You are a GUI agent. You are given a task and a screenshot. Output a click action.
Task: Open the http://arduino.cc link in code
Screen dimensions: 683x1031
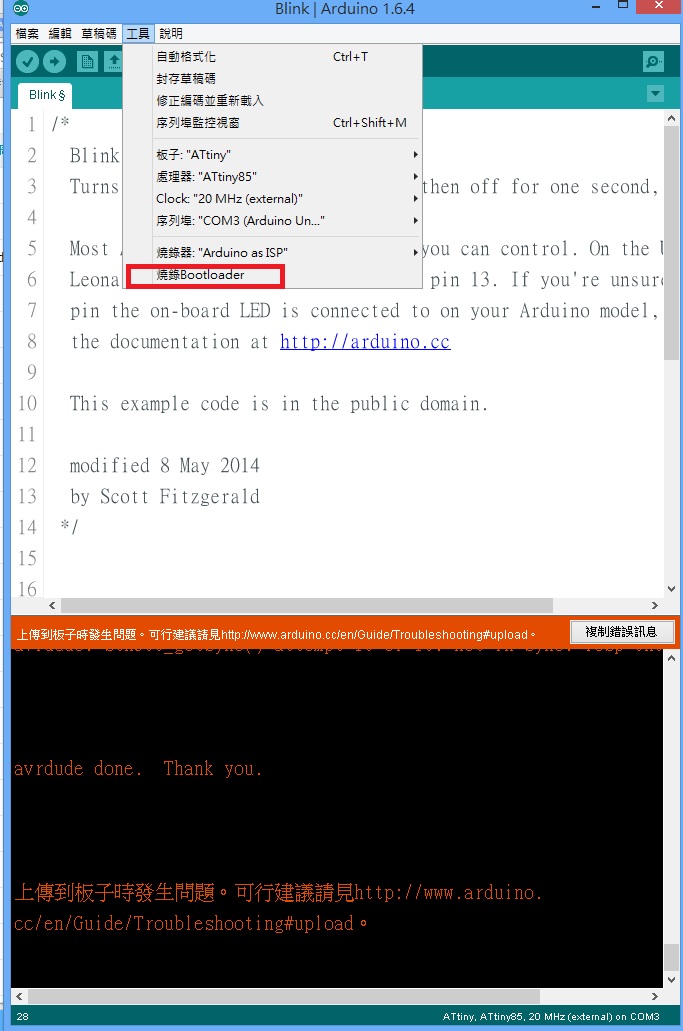(x=365, y=342)
